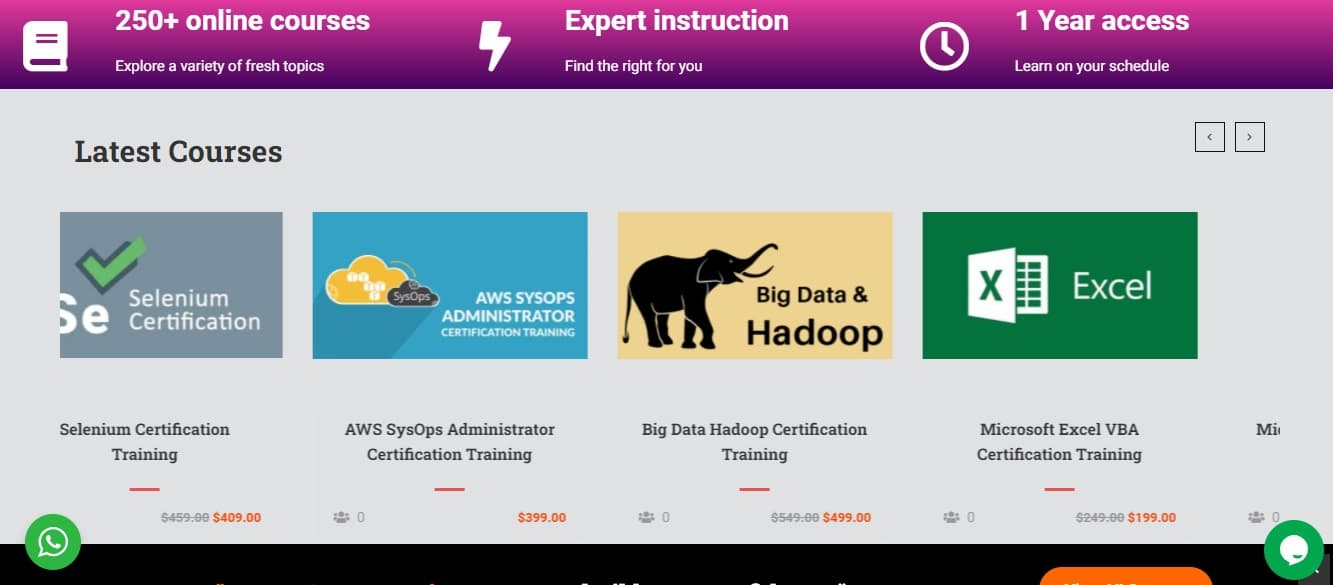1333x585 pixels.
Task: Click enrolled-students icon under AWS SysOps course
Action: 341,517
